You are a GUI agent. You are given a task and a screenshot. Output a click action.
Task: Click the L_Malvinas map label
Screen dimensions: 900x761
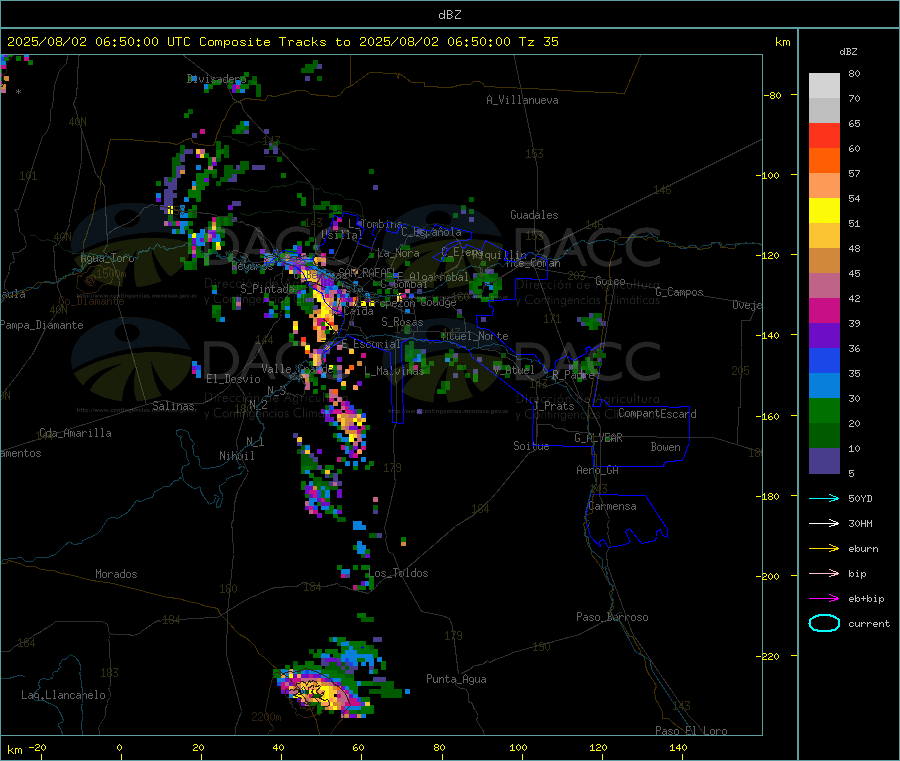394,371
